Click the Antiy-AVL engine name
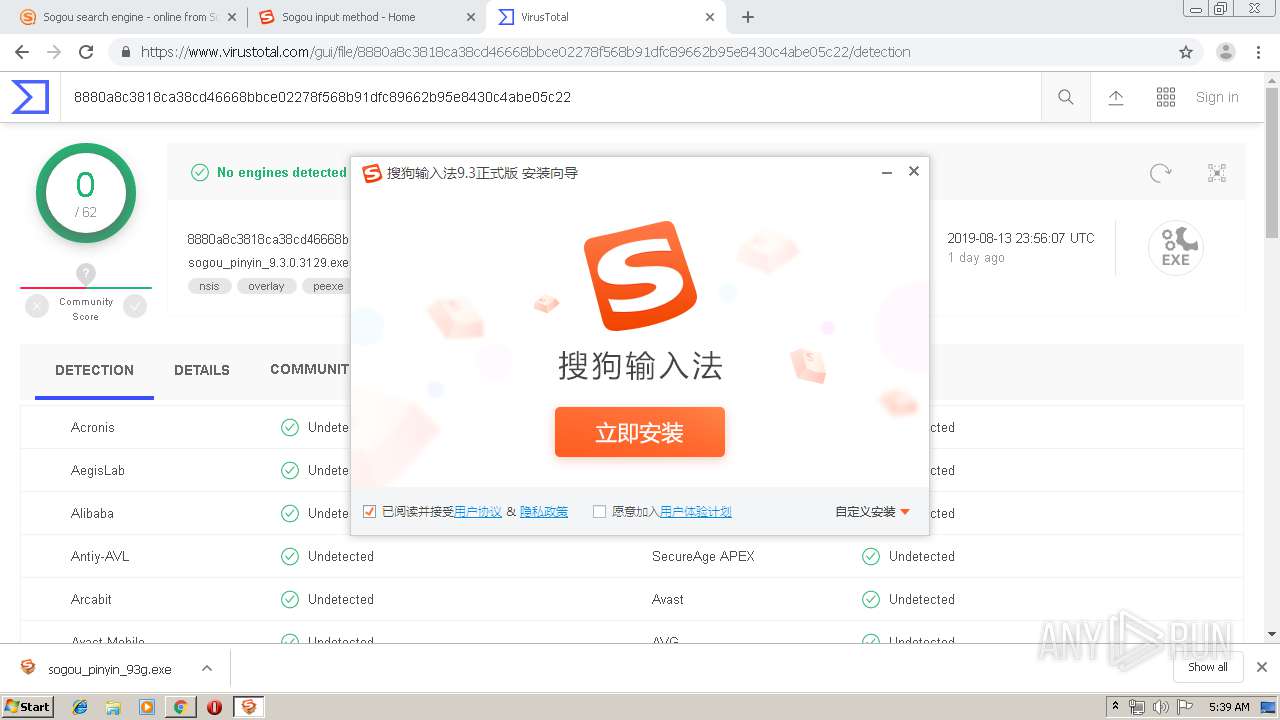1280x720 pixels. (100, 556)
